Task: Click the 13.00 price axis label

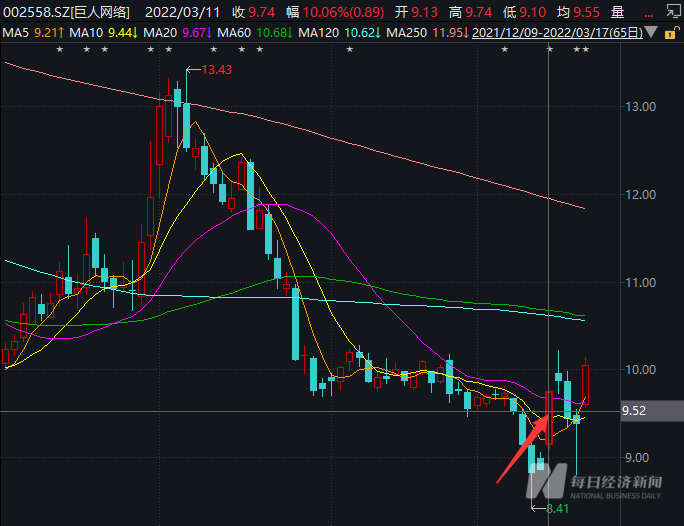Action: [x=640, y=107]
